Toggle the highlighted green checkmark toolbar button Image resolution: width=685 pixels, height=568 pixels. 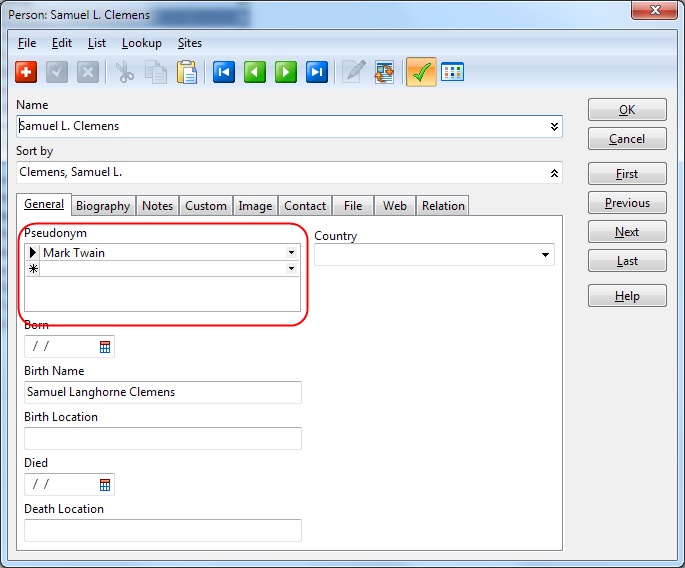(421, 72)
